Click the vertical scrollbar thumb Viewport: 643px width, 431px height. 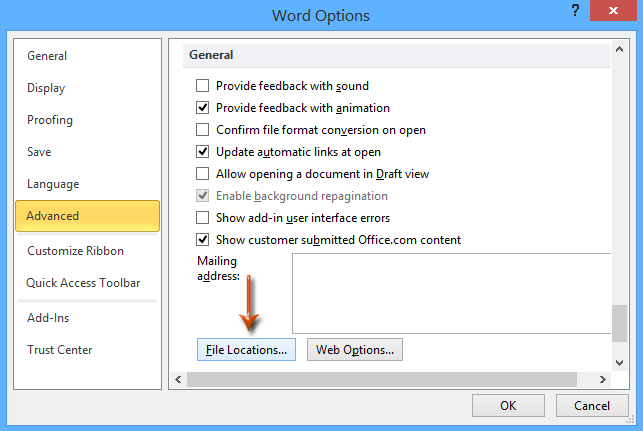click(619, 323)
